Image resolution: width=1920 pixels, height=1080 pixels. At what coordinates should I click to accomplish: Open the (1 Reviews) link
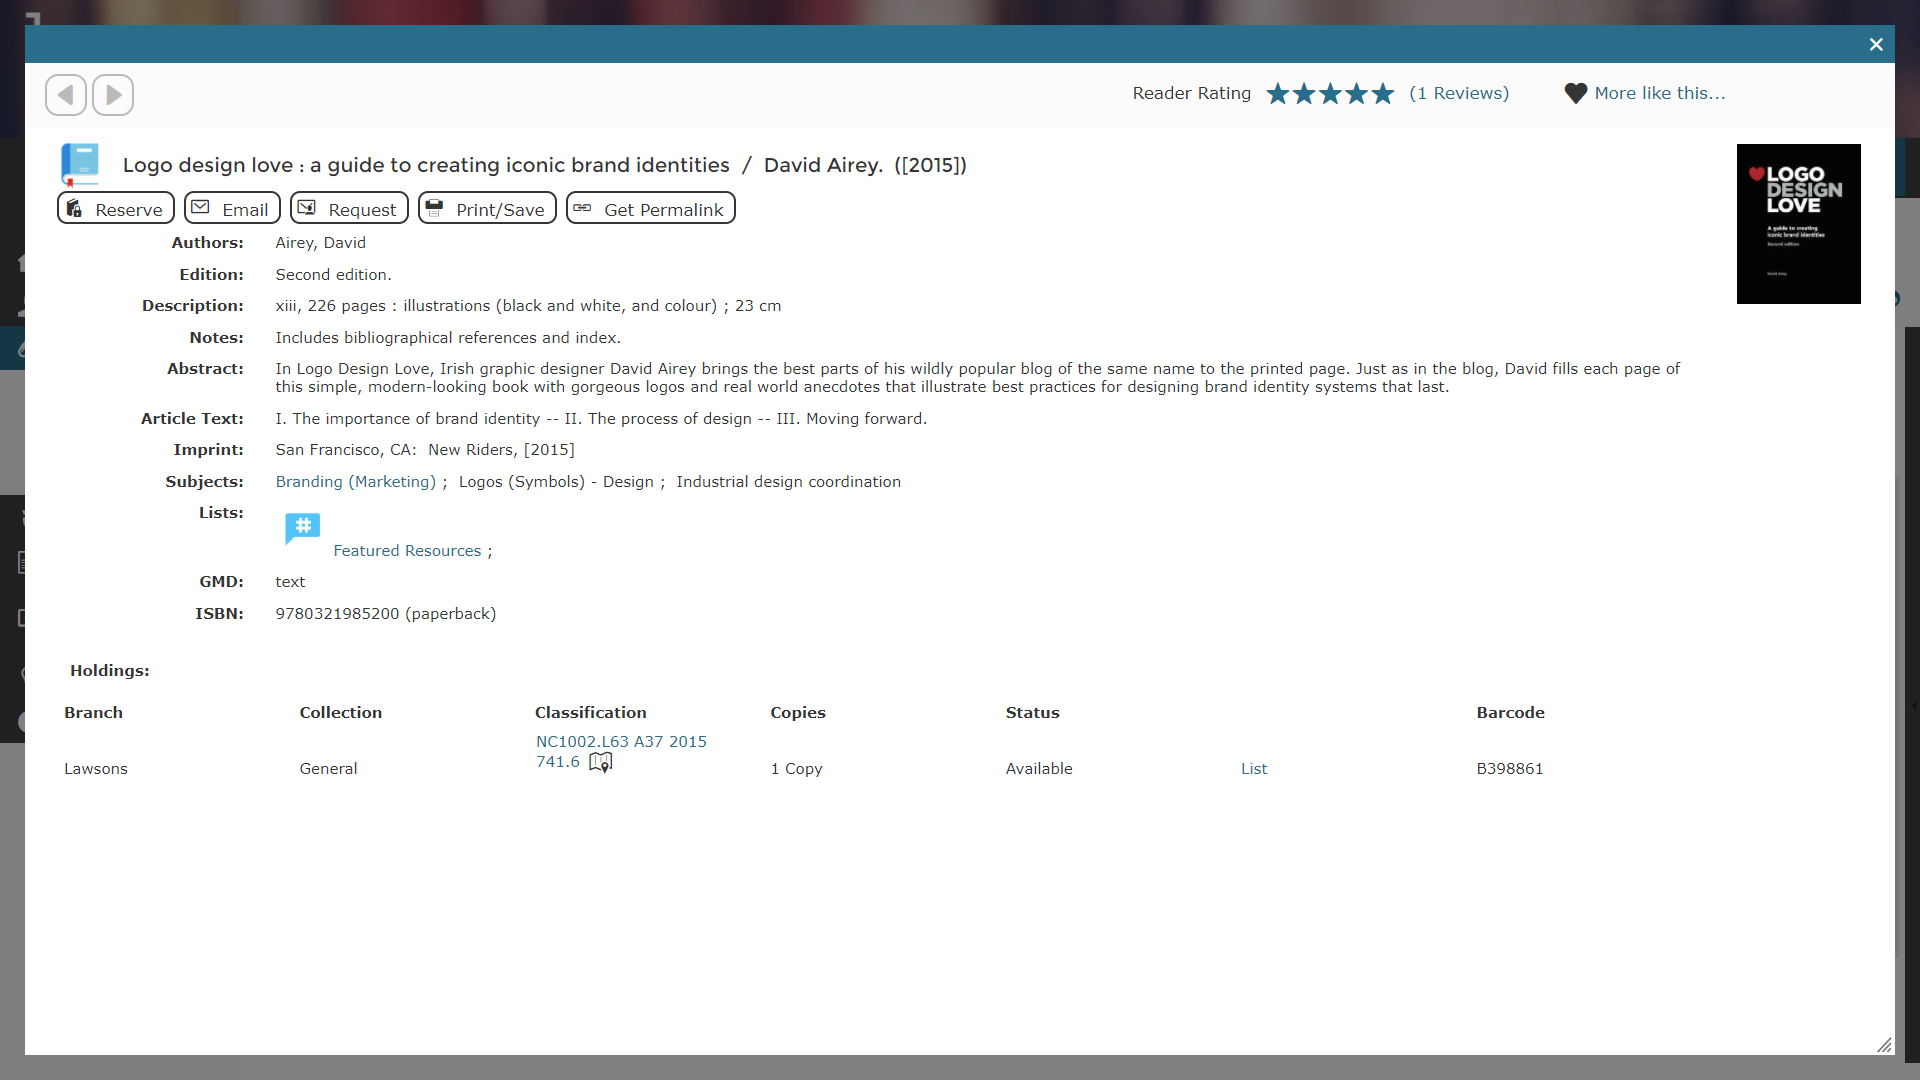[x=1459, y=93]
